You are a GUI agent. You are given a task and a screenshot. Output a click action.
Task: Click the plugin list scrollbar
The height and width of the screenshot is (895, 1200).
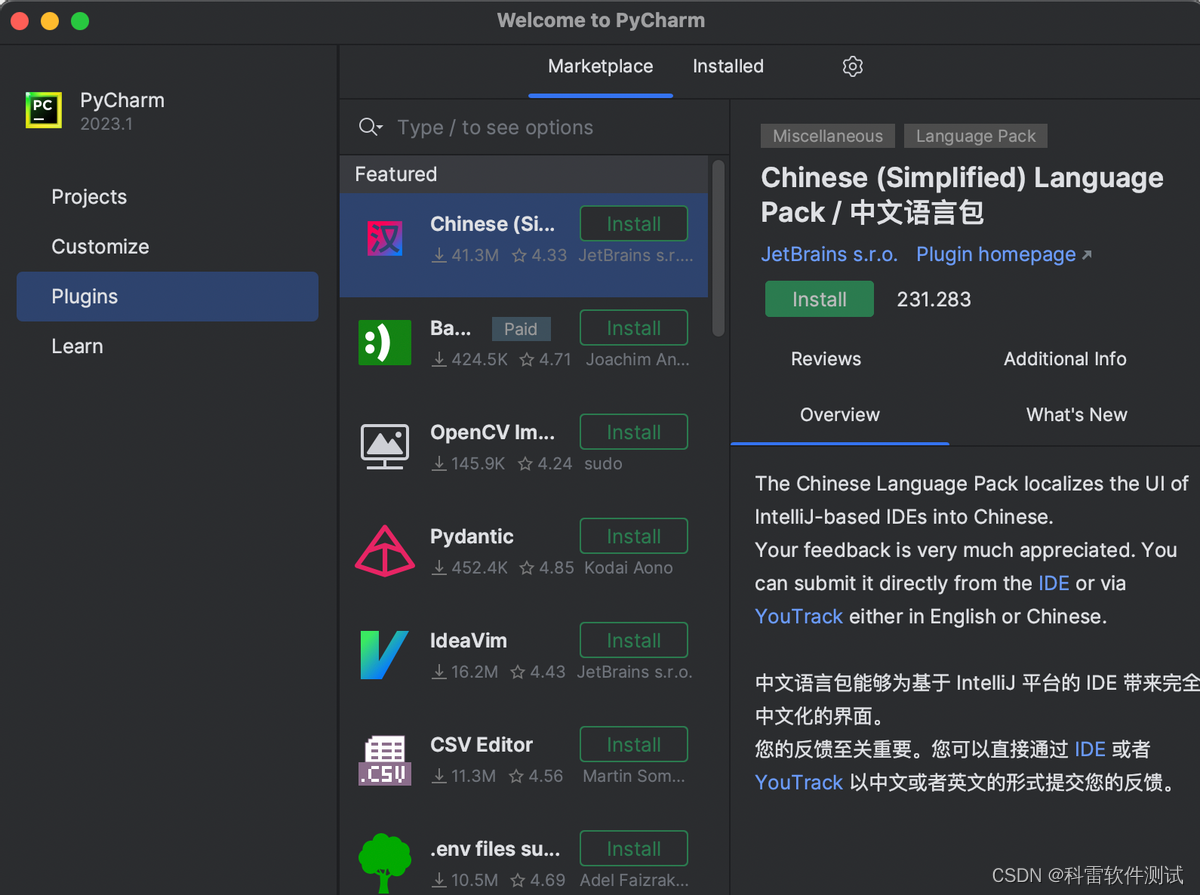coord(718,248)
